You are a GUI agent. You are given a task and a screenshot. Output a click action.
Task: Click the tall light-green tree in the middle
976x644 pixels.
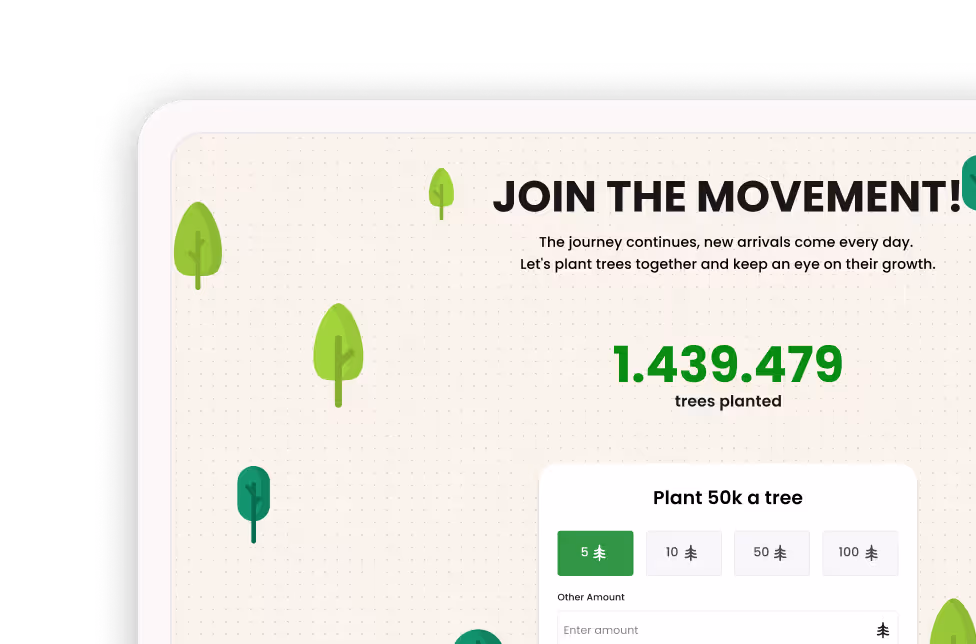[x=338, y=355]
